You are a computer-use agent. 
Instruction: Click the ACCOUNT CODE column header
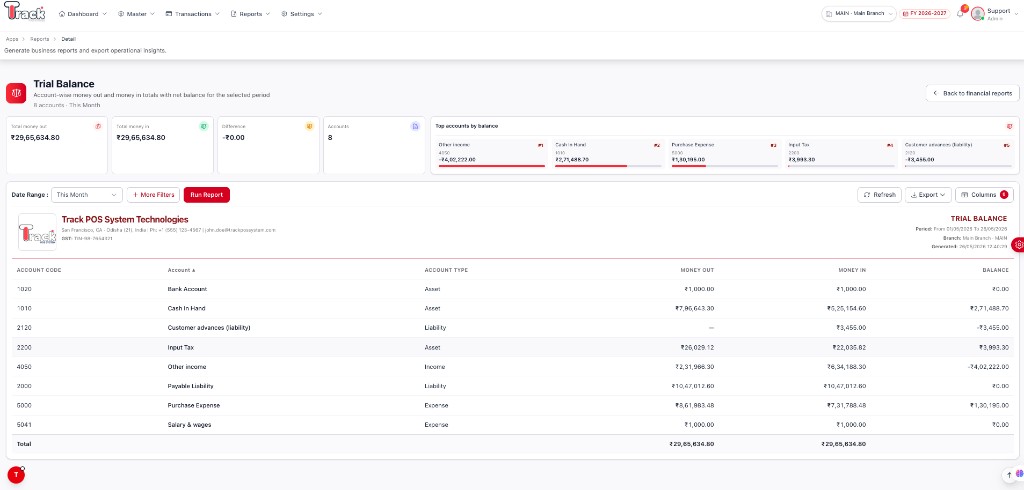coord(39,270)
